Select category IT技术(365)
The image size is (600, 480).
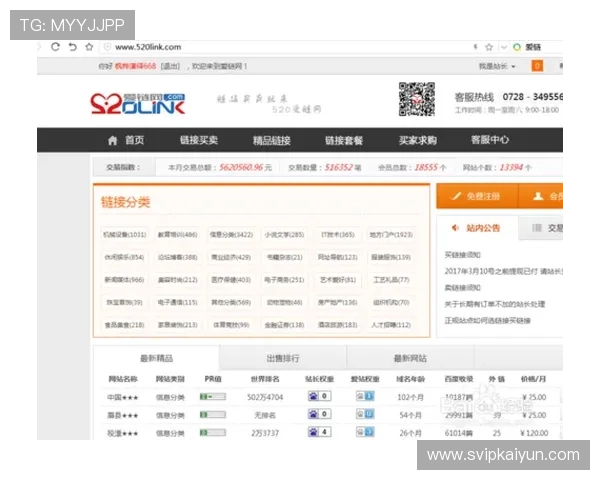[338, 235]
